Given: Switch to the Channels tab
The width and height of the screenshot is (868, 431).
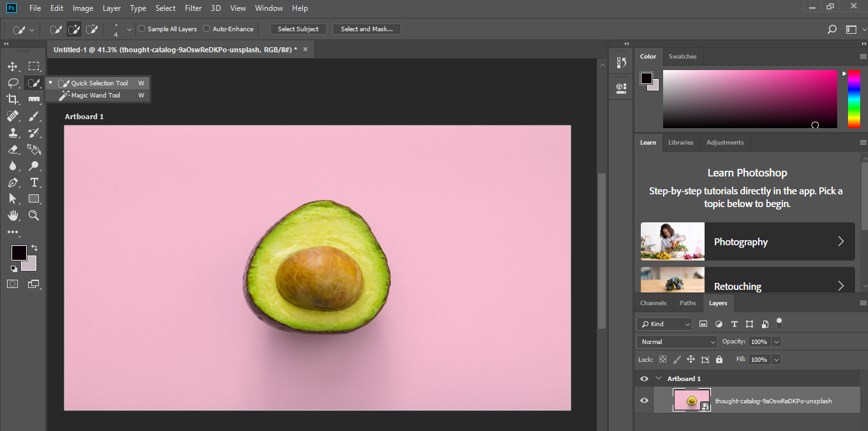Looking at the screenshot, I should pyautogui.click(x=653, y=303).
